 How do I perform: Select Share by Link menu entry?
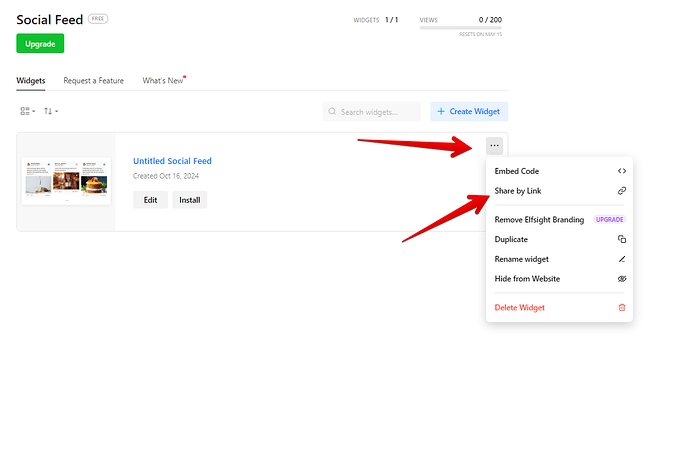point(560,191)
